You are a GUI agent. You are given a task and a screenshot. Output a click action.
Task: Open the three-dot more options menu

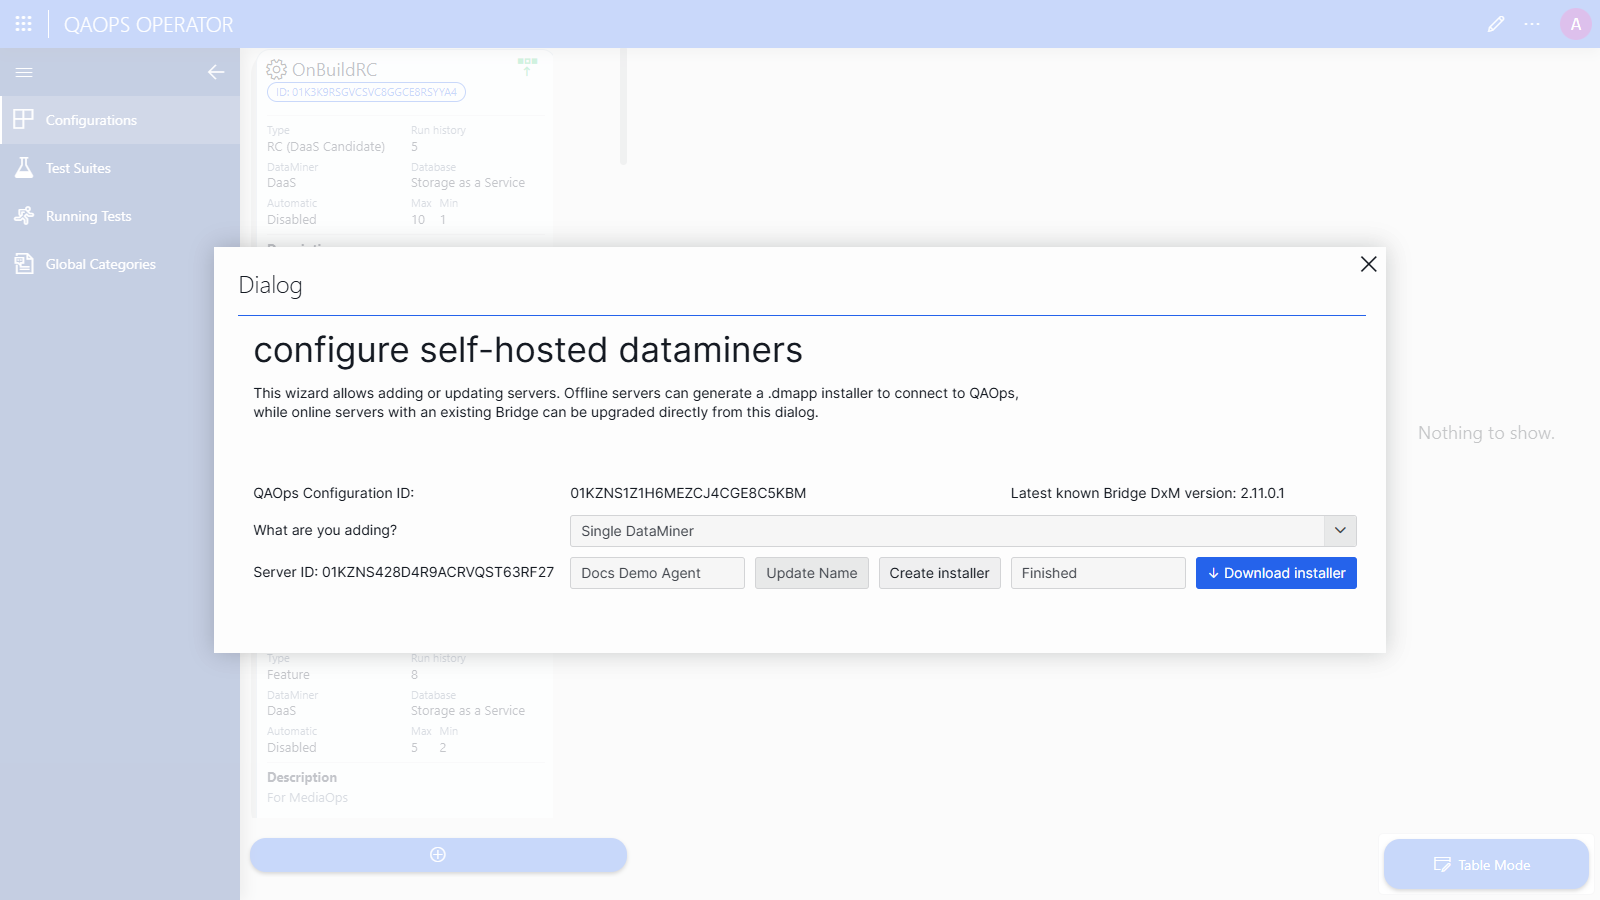coord(1532,24)
